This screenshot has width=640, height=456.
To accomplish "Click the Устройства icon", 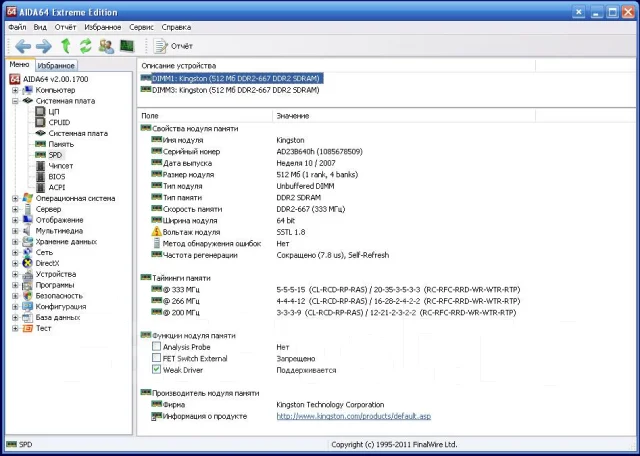I will (27, 274).
